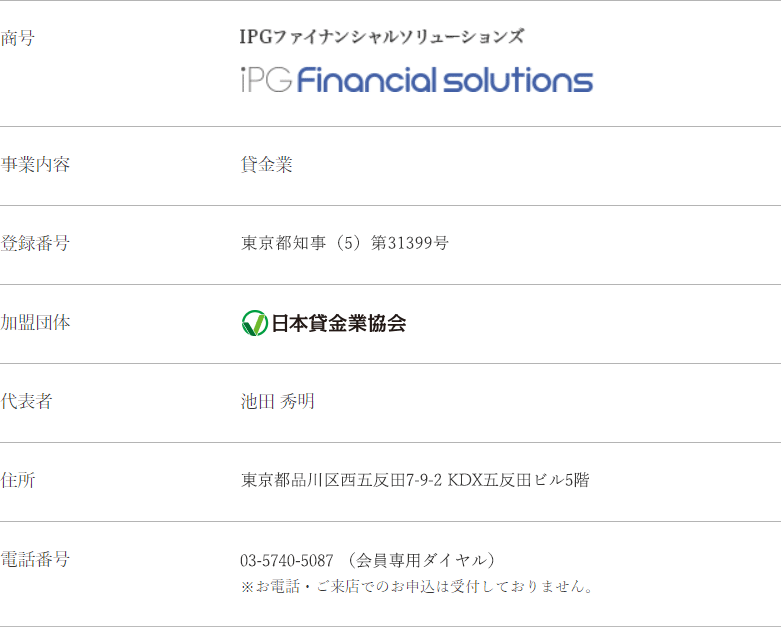This screenshot has height=627, width=781.
Task: Click the 住所 row label
Action: click(x=18, y=480)
